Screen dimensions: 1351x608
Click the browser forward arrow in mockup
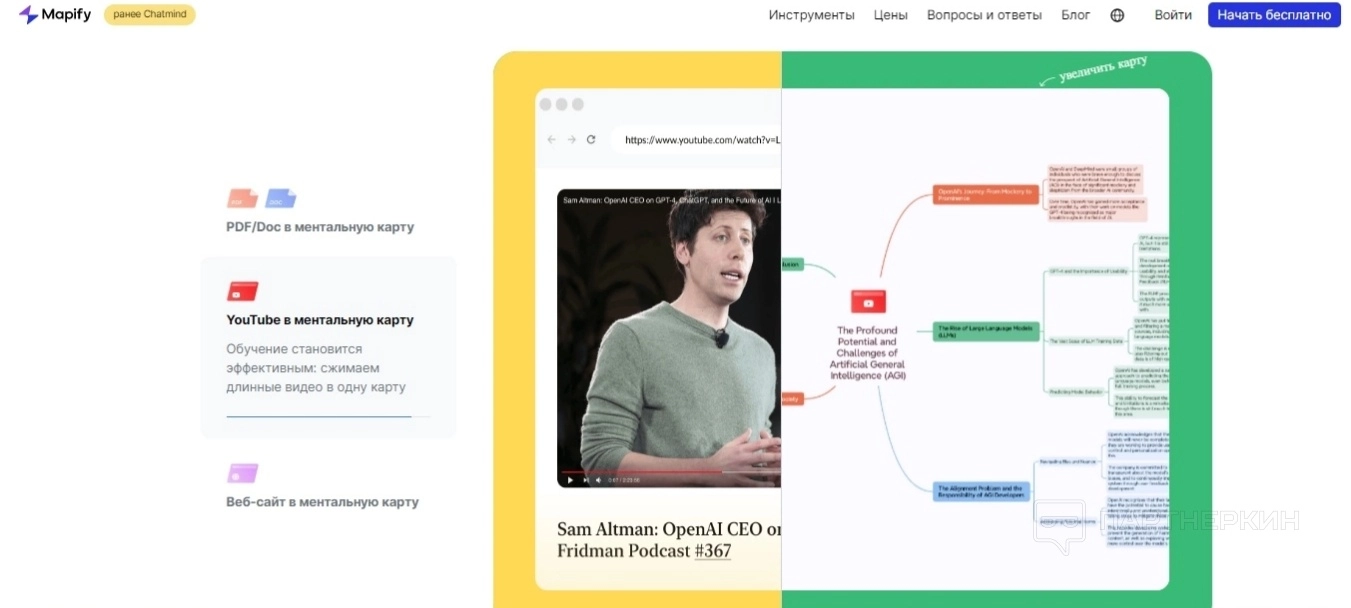pyautogui.click(x=571, y=139)
